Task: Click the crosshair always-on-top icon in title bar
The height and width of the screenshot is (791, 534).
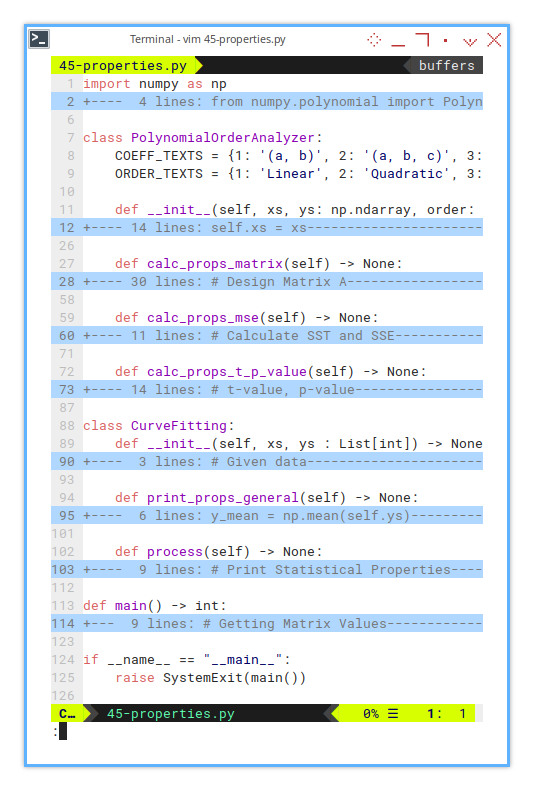Action: [374, 40]
